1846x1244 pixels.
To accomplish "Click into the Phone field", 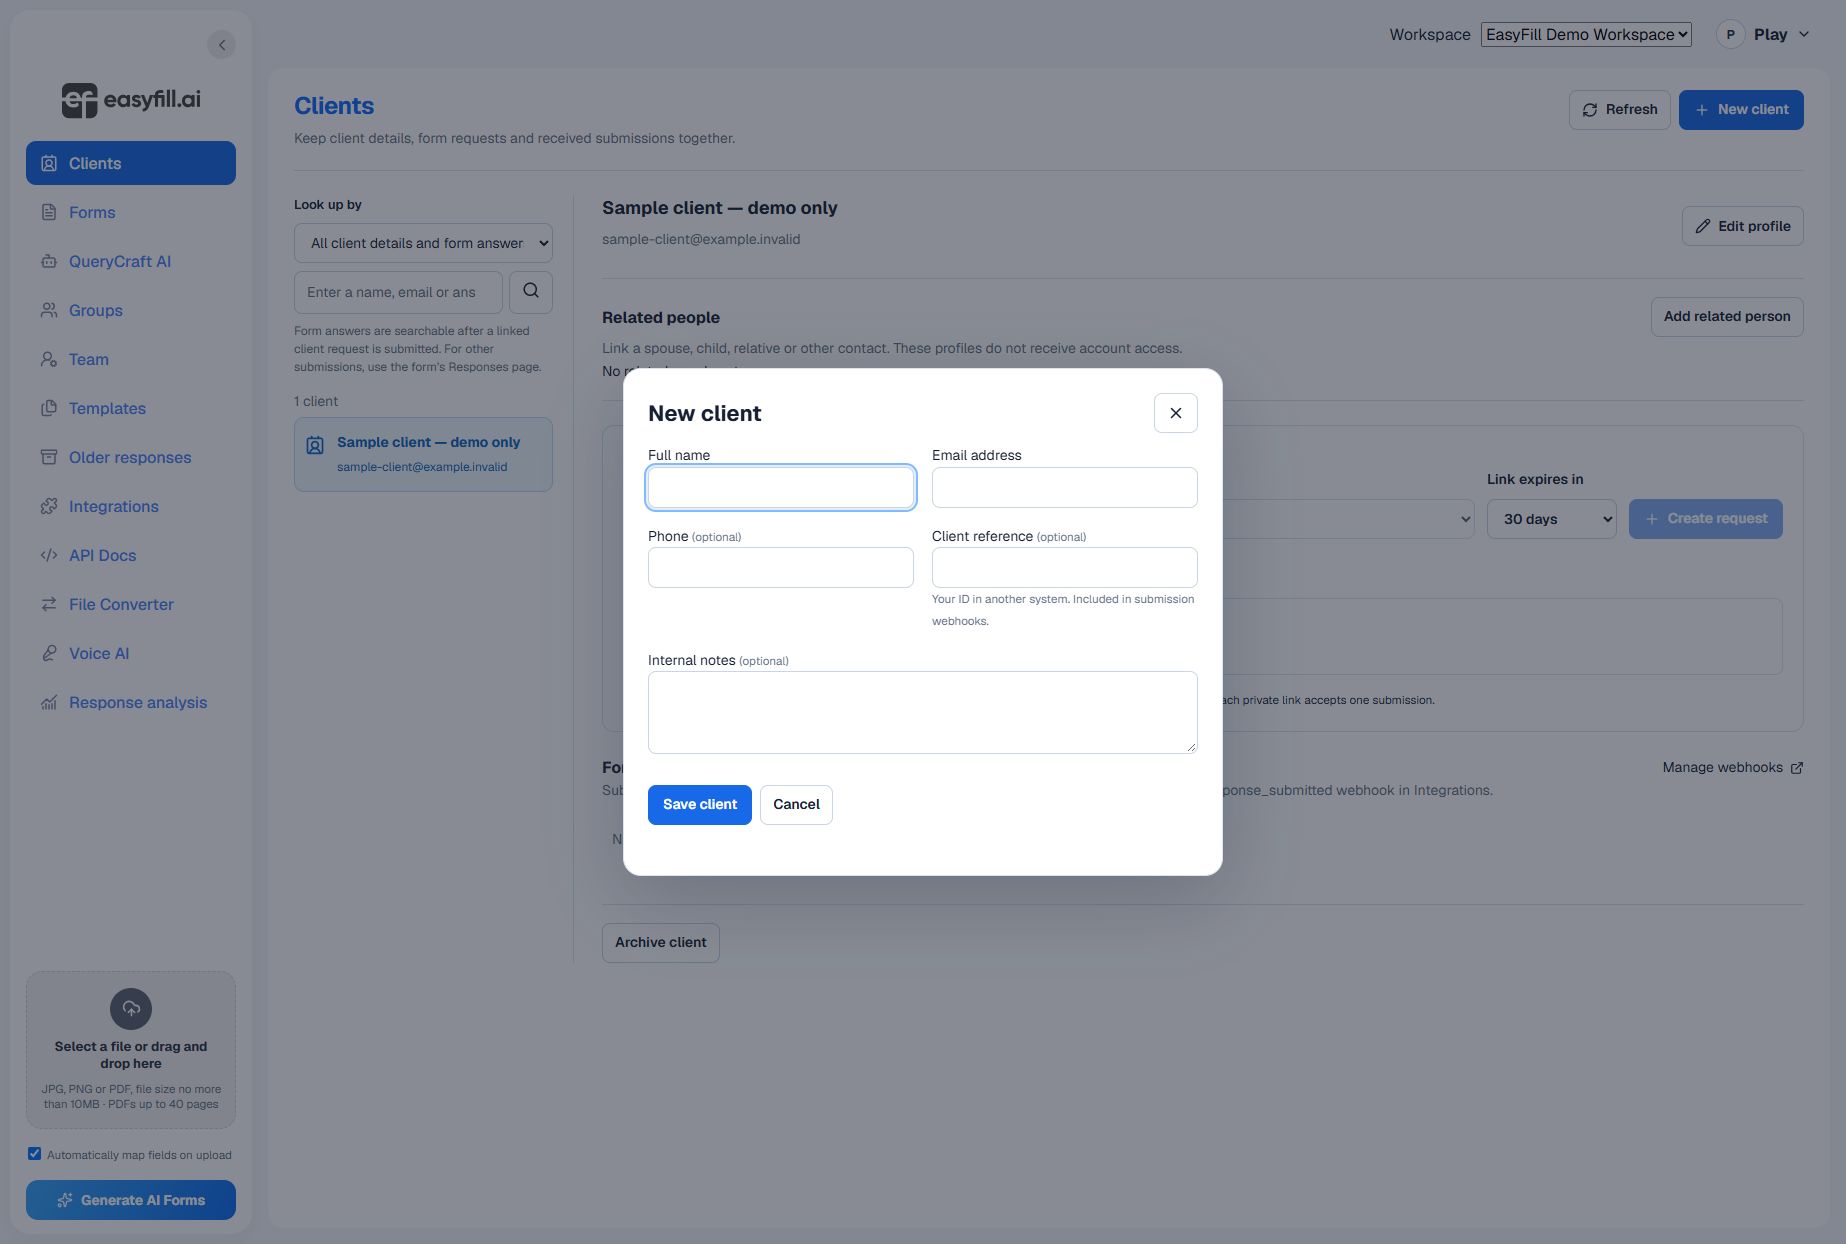I will [781, 568].
